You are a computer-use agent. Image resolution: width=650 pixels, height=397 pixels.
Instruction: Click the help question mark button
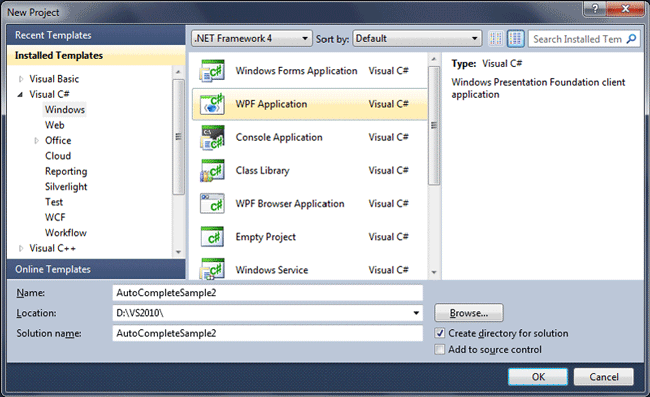click(x=595, y=8)
